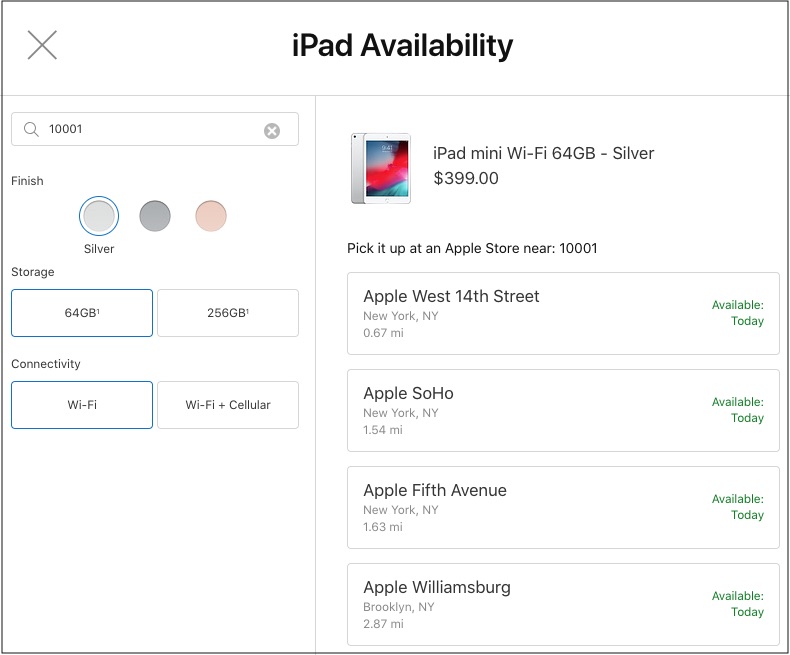This screenshot has height=655, width=790.
Task: Choose 256GB storage option
Action: click(228, 313)
